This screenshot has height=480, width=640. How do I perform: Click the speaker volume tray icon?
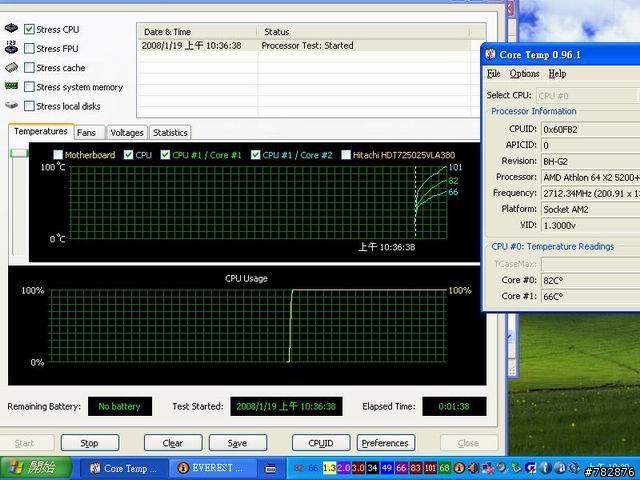coord(473,468)
